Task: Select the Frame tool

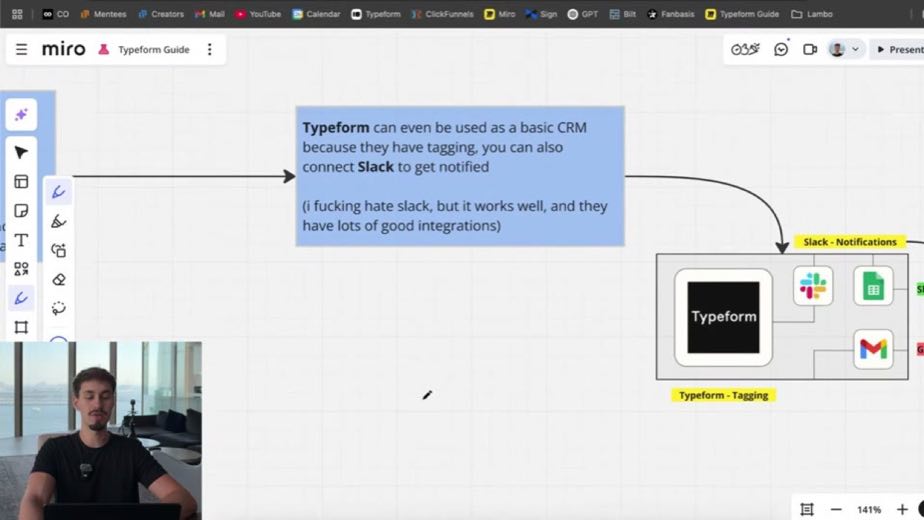Action: (21, 327)
